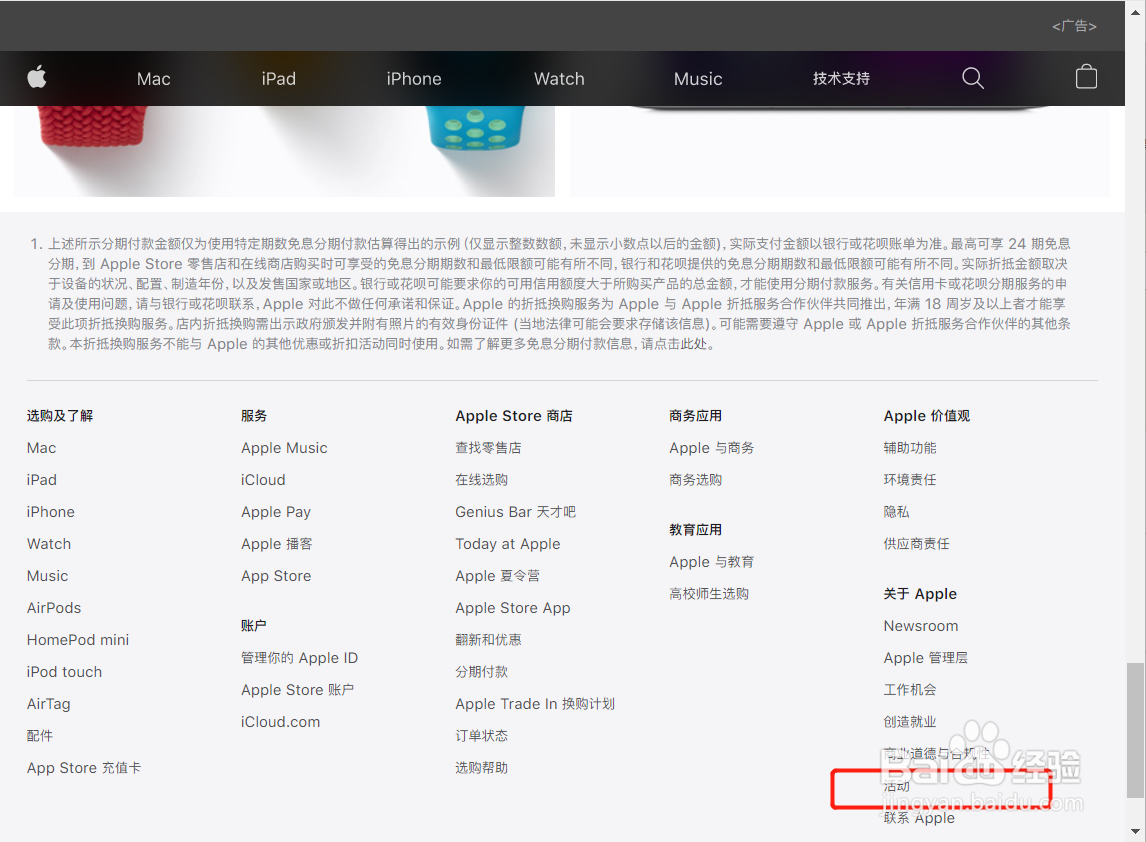The width and height of the screenshot is (1146, 842).
Task: Click the scrollbar down arrow
Action: pos(1135,832)
